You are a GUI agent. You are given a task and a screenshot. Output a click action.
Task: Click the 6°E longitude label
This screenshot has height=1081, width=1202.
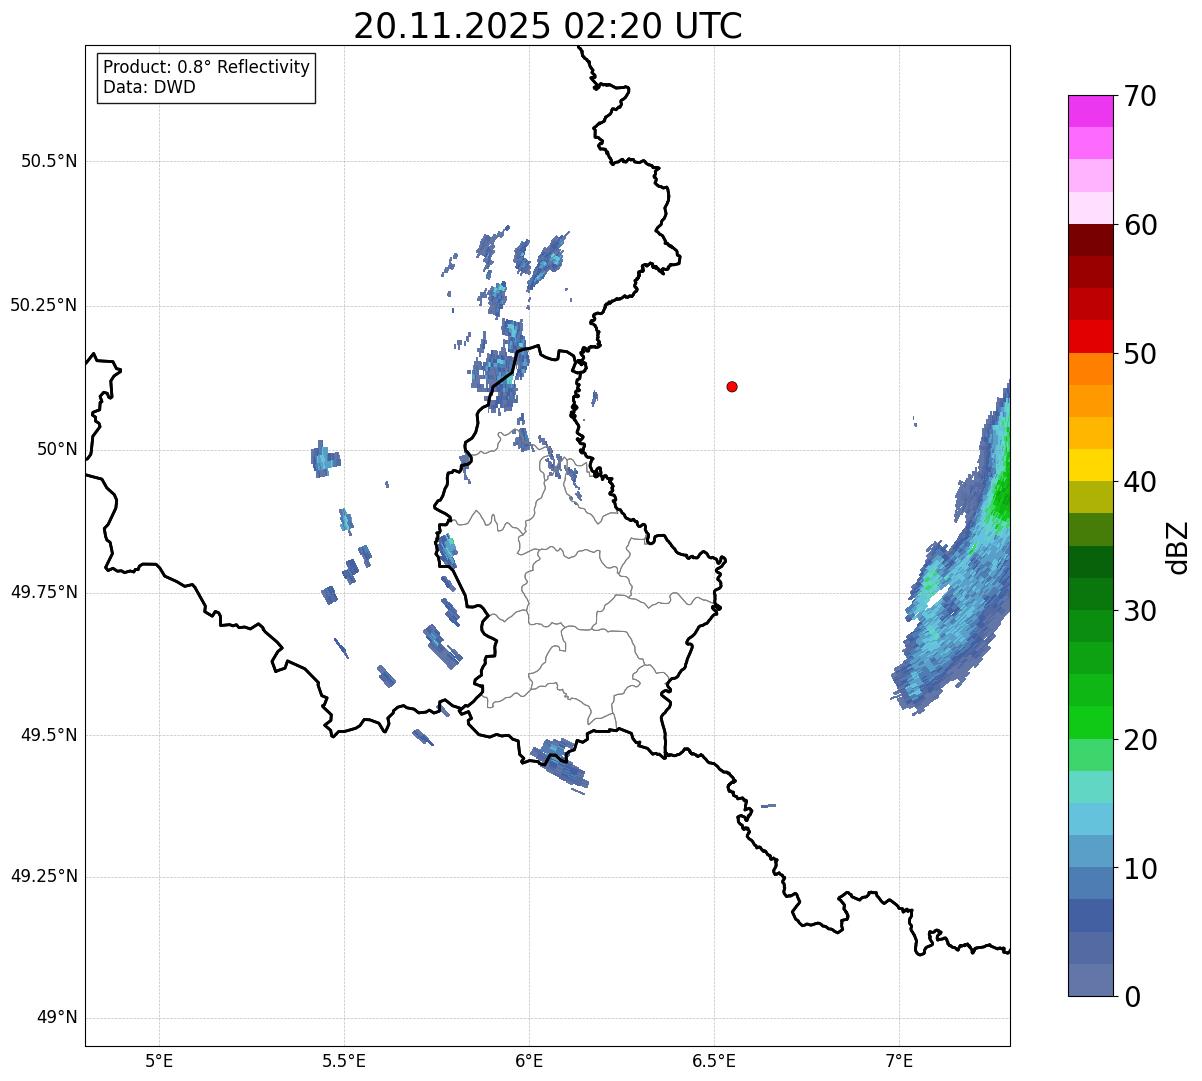pos(529,1060)
